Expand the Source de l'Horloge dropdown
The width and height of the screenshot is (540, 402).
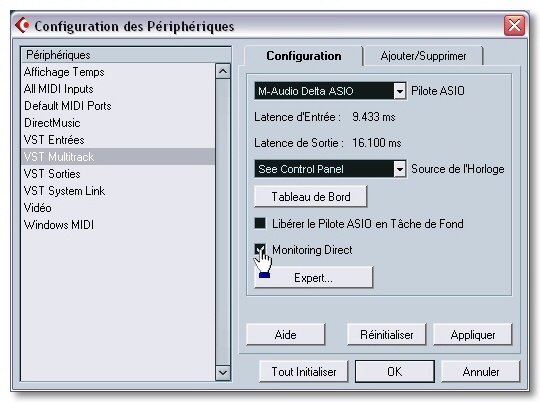click(x=399, y=169)
